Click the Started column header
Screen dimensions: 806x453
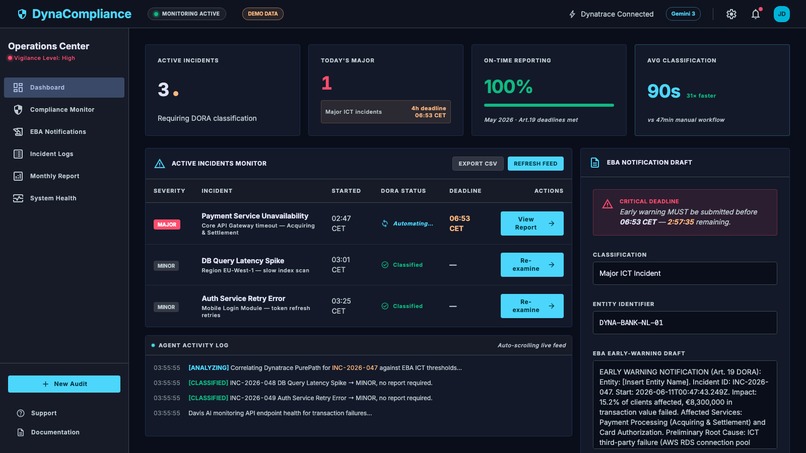(346, 191)
